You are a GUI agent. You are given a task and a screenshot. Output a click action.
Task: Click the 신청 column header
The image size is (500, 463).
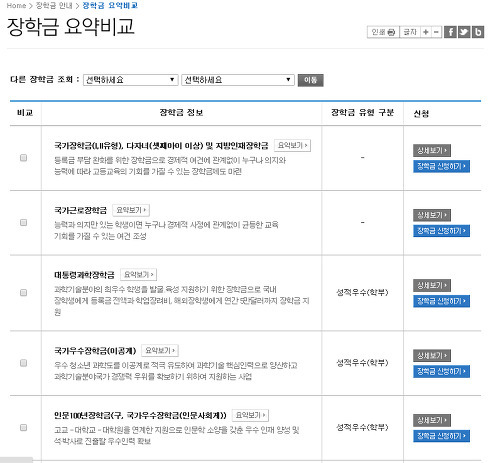coord(421,114)
